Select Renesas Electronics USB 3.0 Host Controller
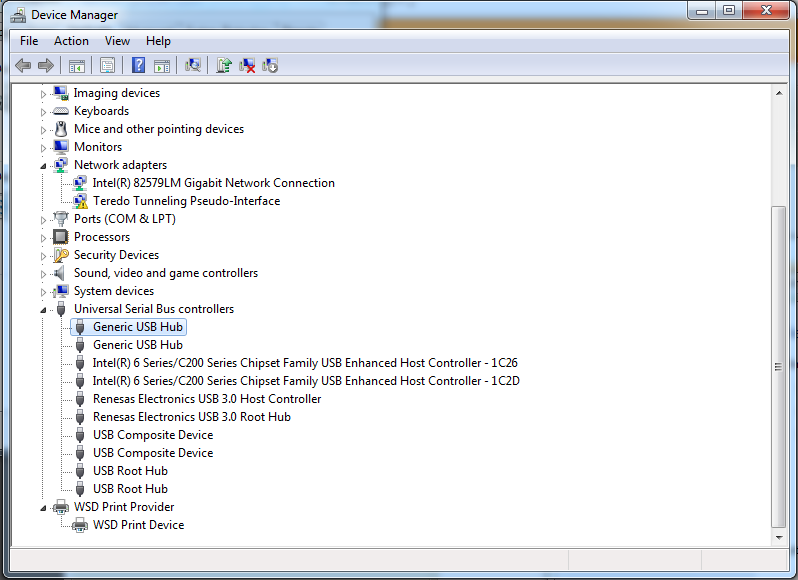The width and height of the screenshot is (798, 580). click(207, 399)
